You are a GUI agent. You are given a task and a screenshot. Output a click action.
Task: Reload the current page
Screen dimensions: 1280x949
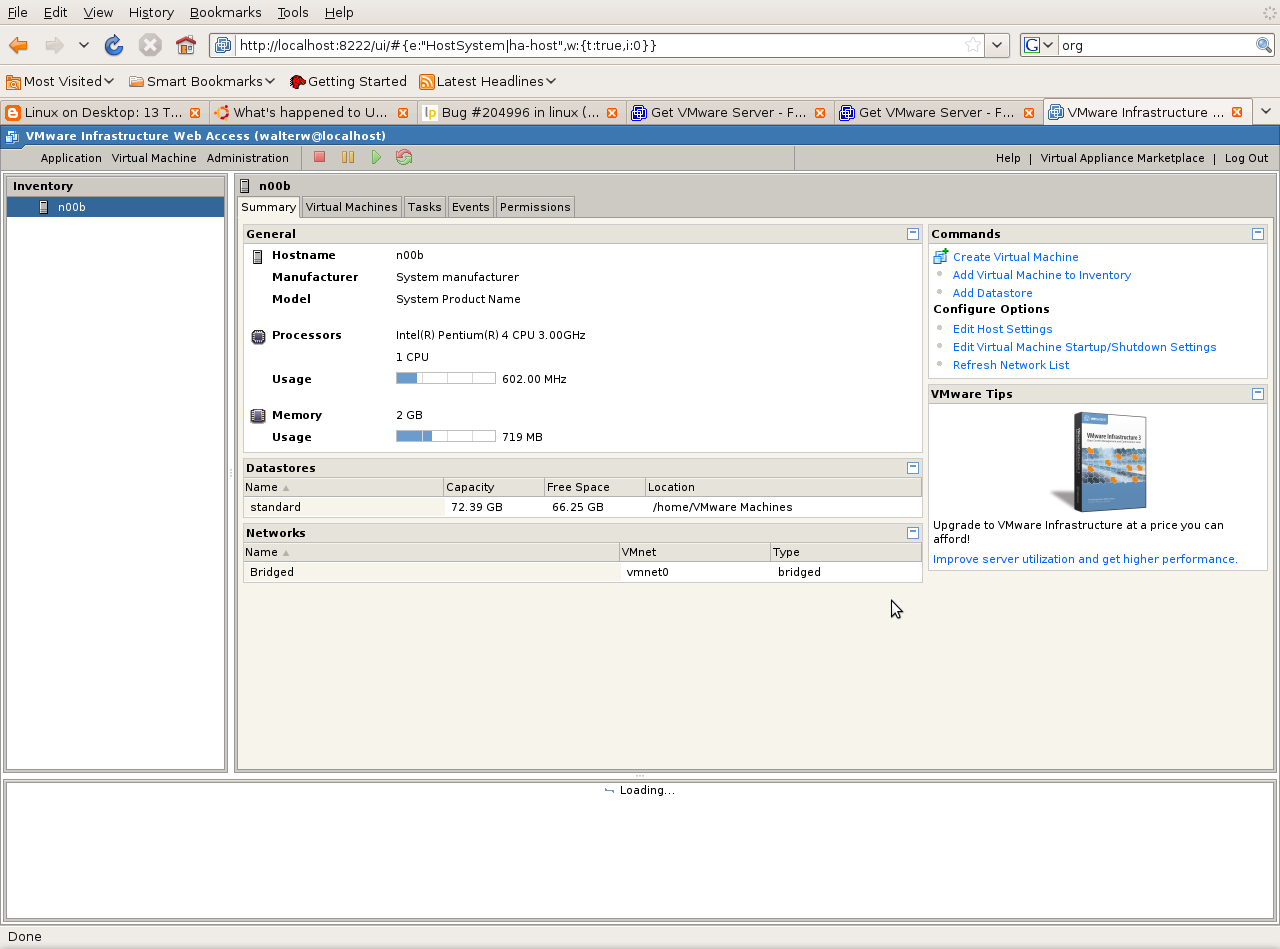[x=114, y=45]
